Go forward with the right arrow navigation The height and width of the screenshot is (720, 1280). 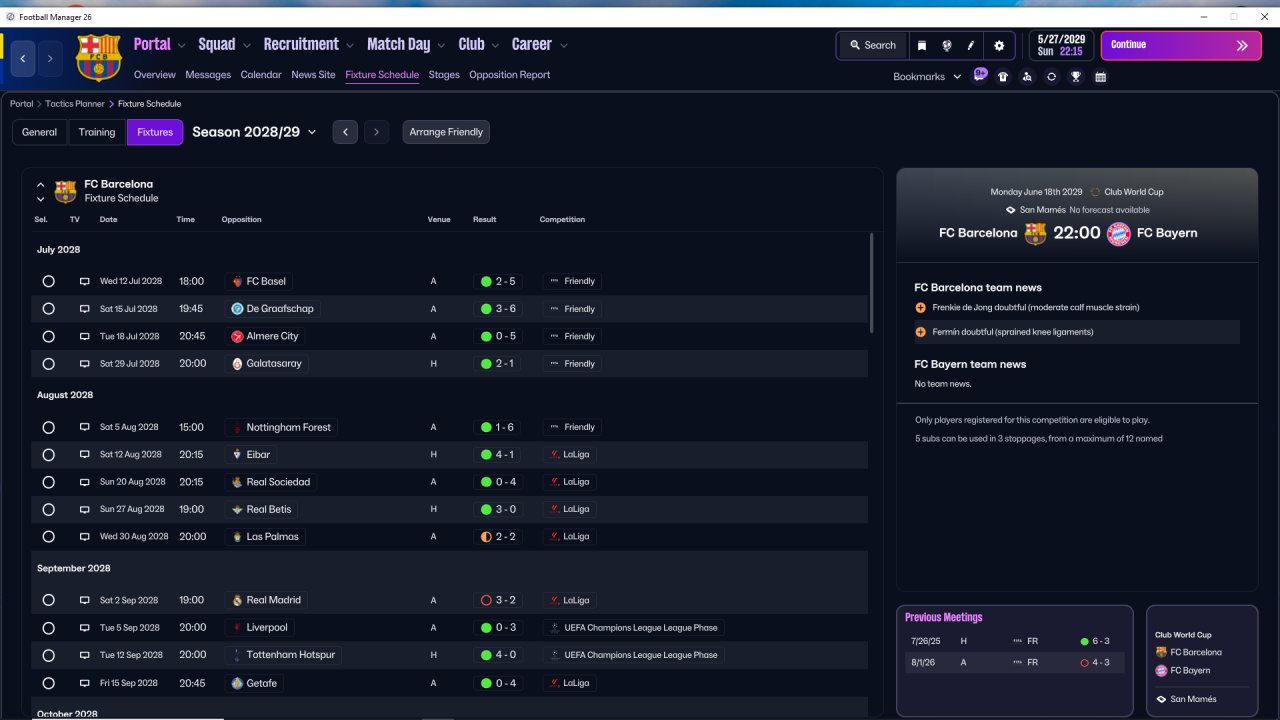click(x=49, y=59)
